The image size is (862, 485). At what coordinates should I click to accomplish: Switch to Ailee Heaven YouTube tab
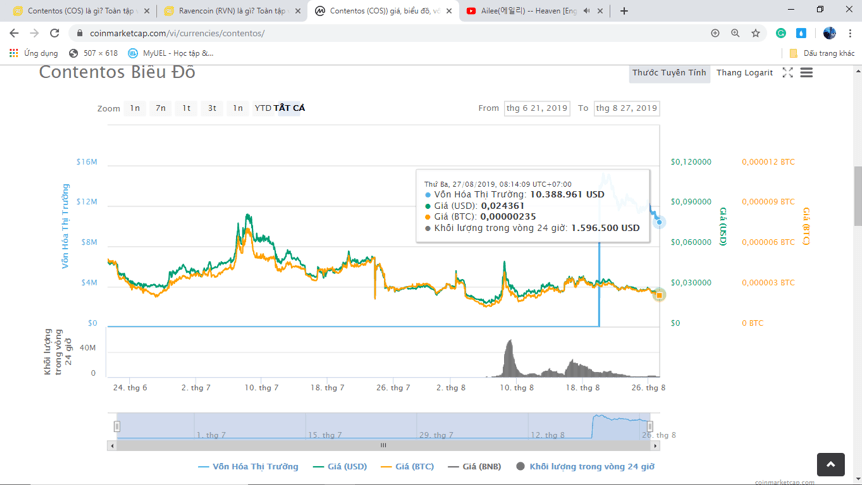pos(533,11)
